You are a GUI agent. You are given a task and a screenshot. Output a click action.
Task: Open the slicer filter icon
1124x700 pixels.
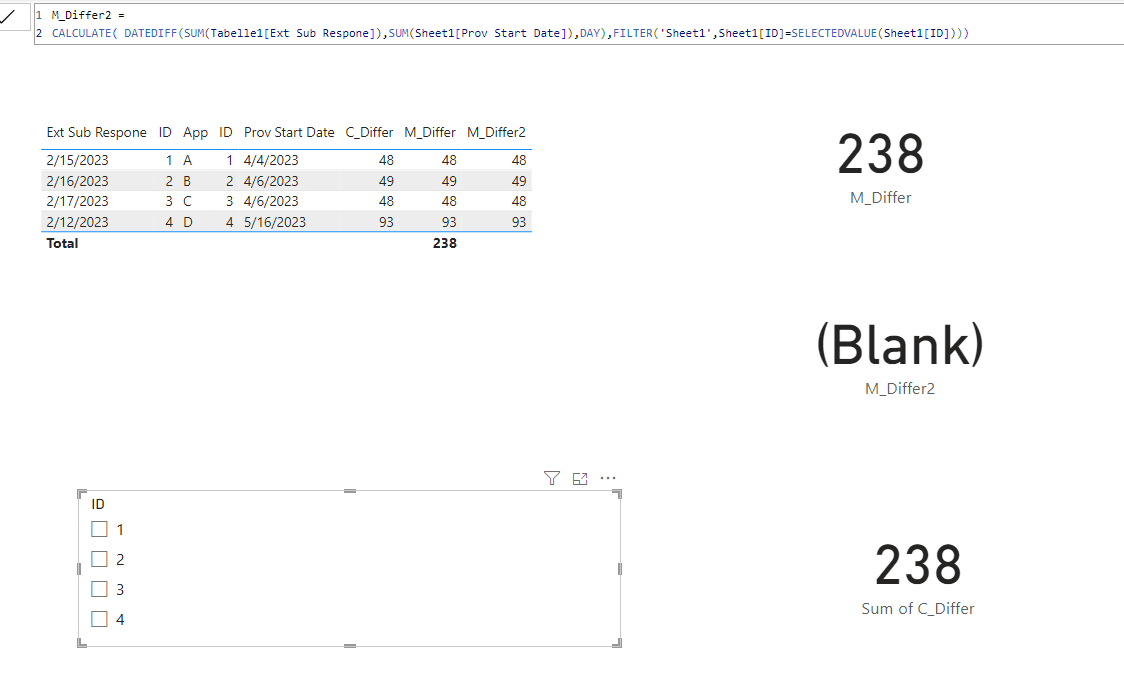[x=551, y=478]
